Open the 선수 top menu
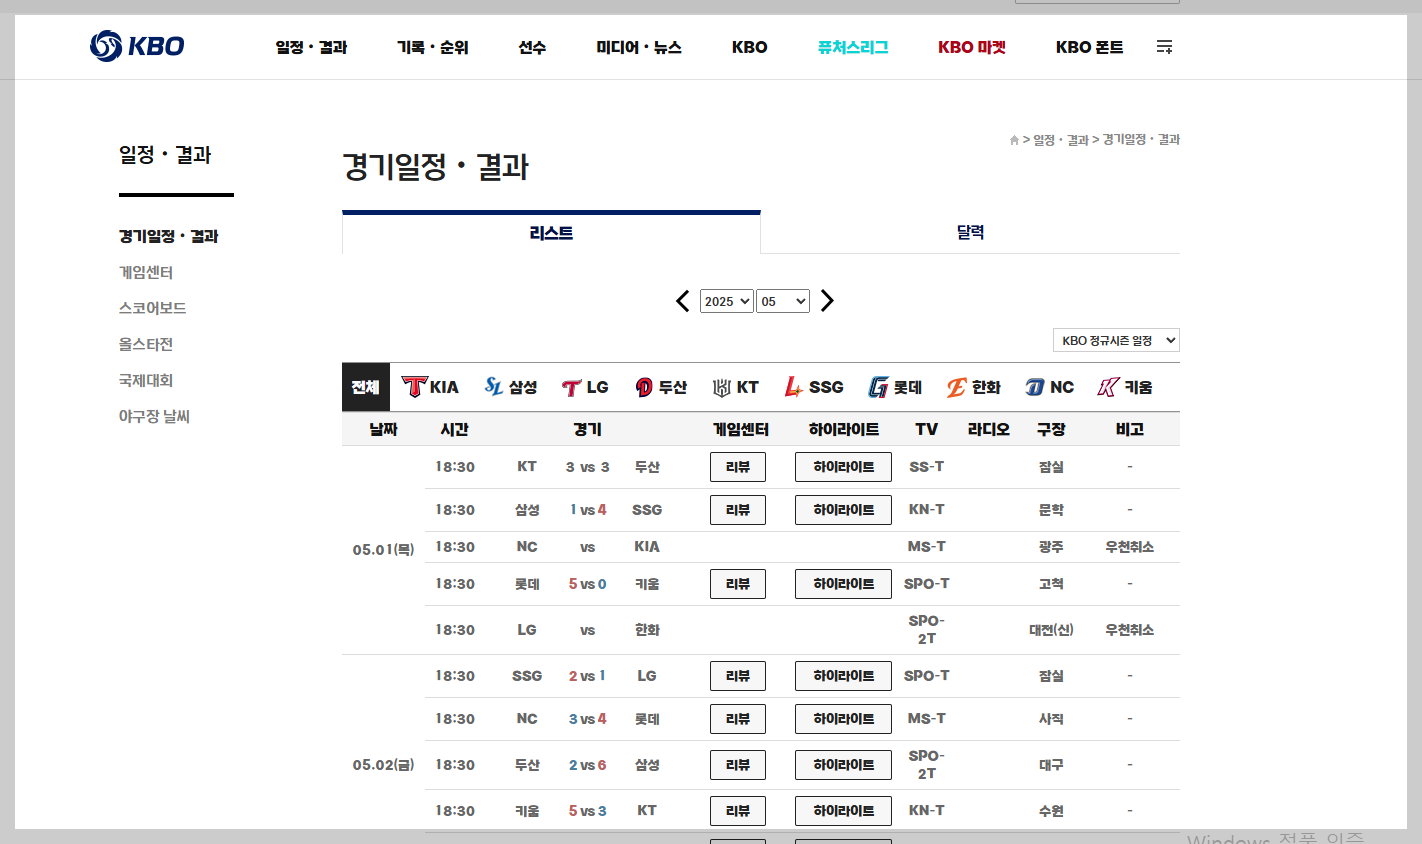Image resolution: width=1422 pixels, height=844 pixels. 532,47
